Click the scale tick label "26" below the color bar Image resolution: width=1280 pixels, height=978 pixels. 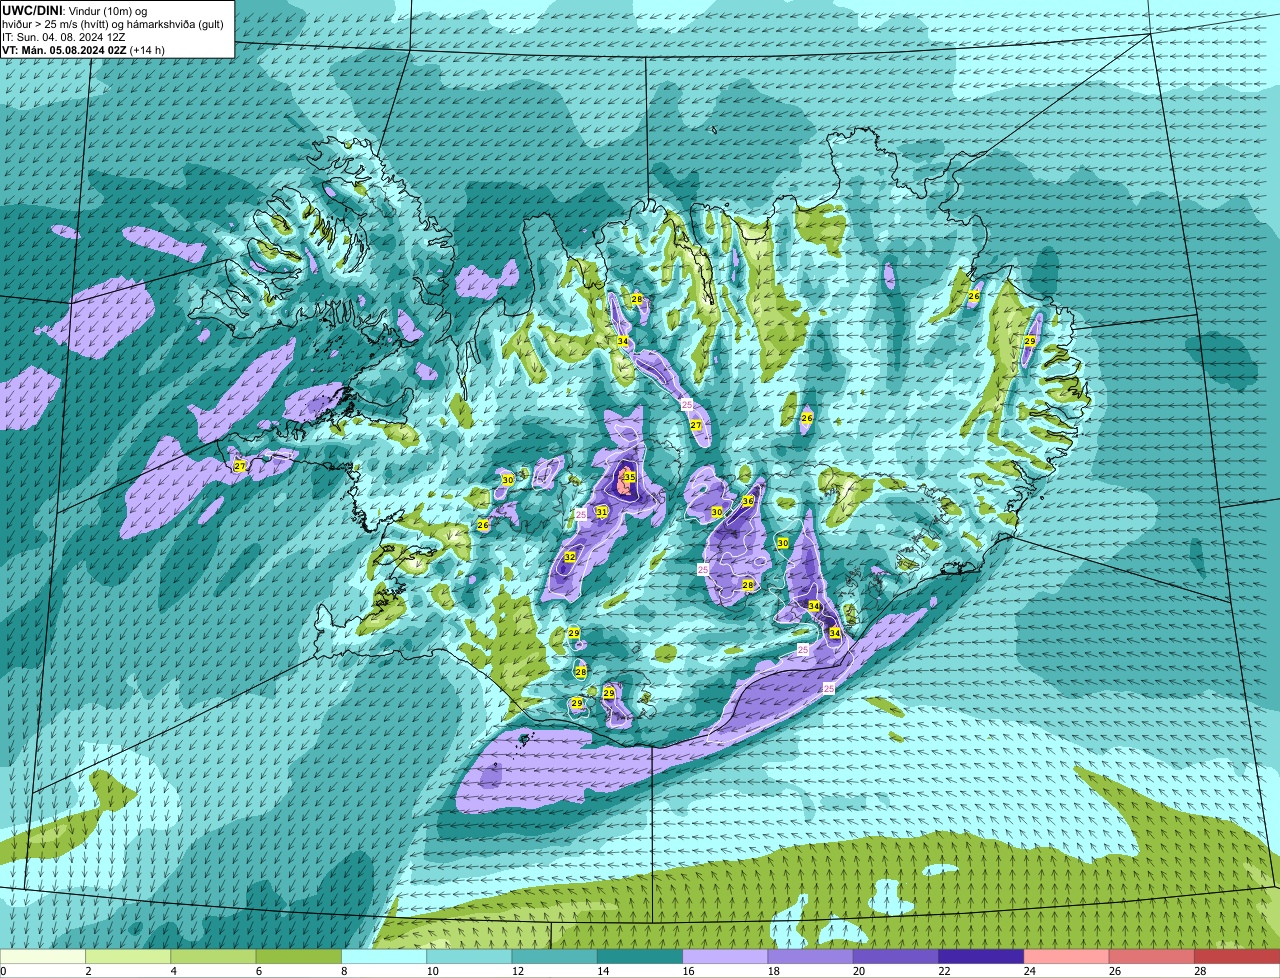pyautogui.click(x=1114, y=971)
